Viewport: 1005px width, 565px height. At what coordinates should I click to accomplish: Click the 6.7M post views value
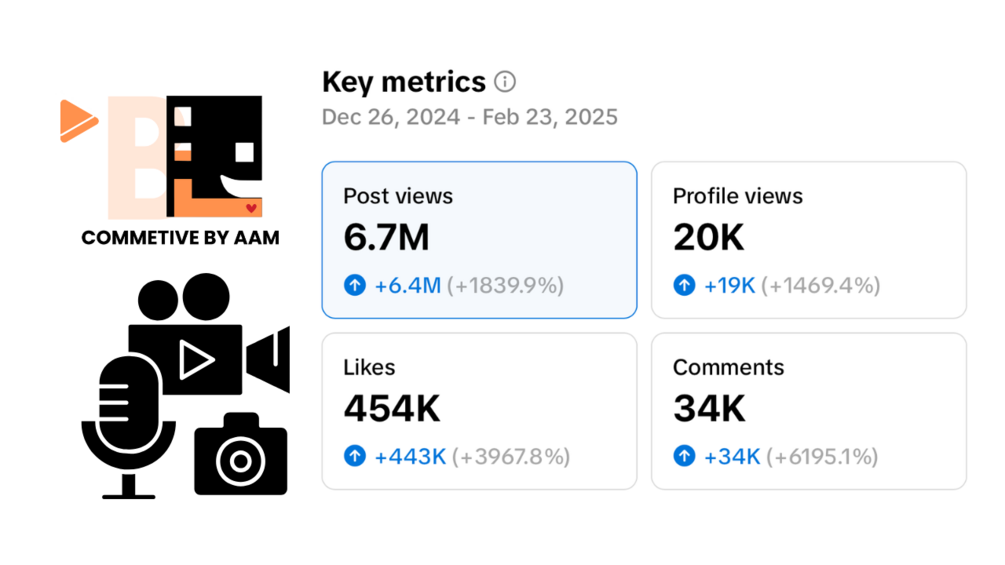[386, 238]
